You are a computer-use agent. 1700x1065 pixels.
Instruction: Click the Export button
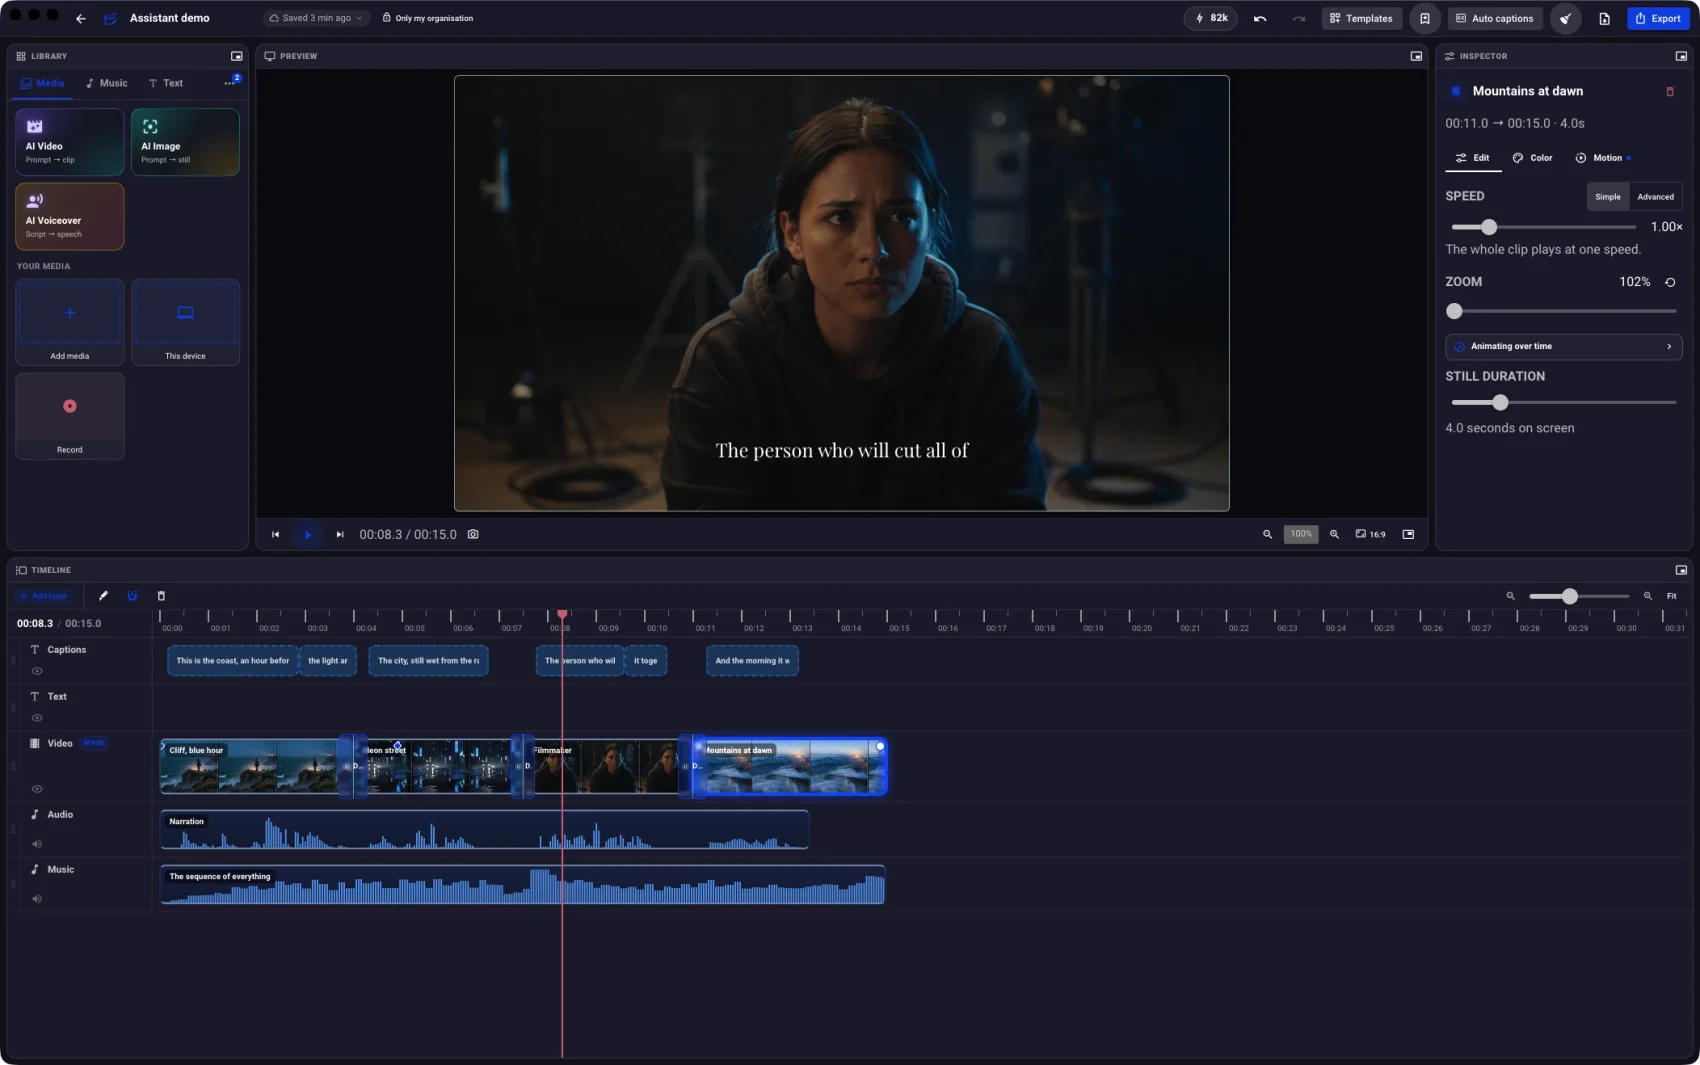1657,18
